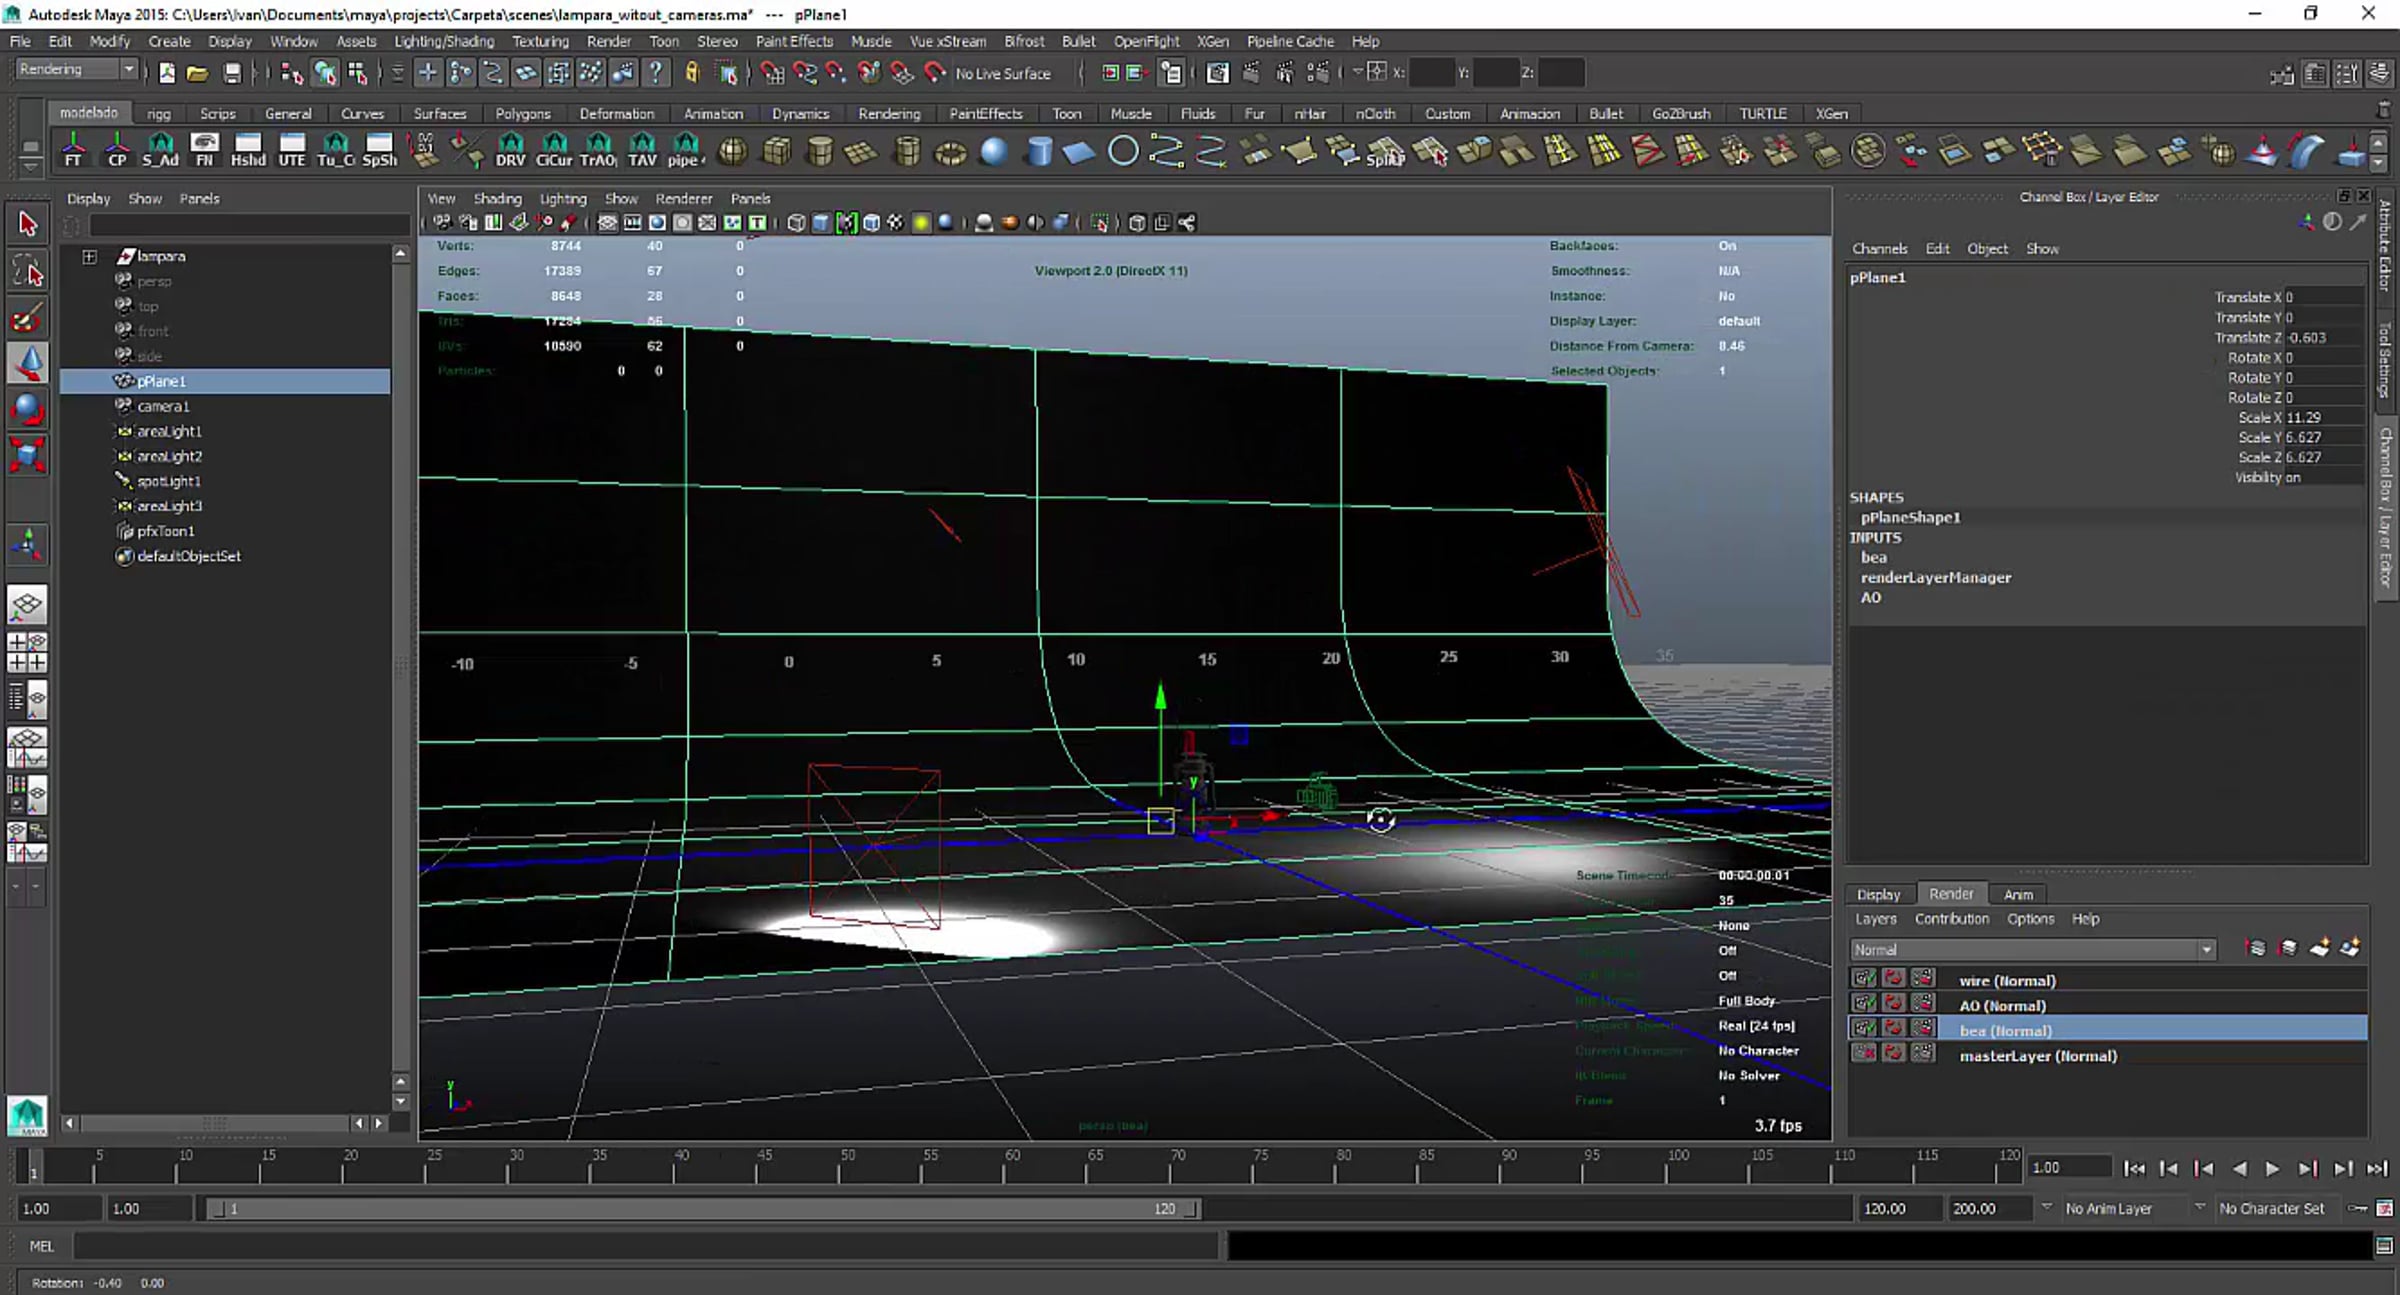
Task: Open the Lighting/Shading menu
Action: pos(444,41)
